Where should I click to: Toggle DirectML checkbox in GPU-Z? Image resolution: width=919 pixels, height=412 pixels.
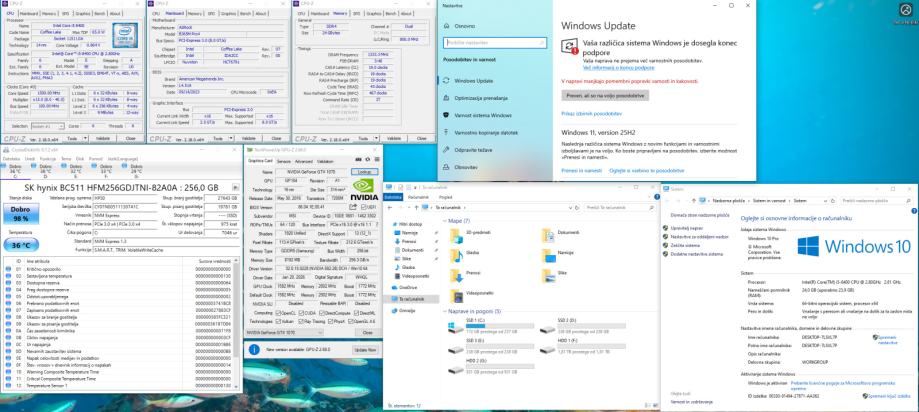(x=354, y=312)
